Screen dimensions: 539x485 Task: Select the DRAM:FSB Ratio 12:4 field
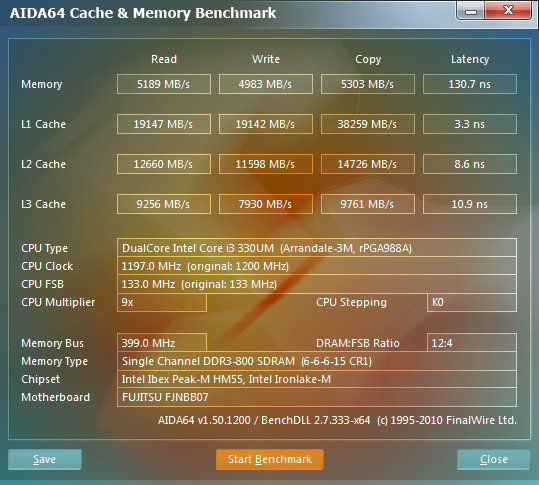(472, 343)
